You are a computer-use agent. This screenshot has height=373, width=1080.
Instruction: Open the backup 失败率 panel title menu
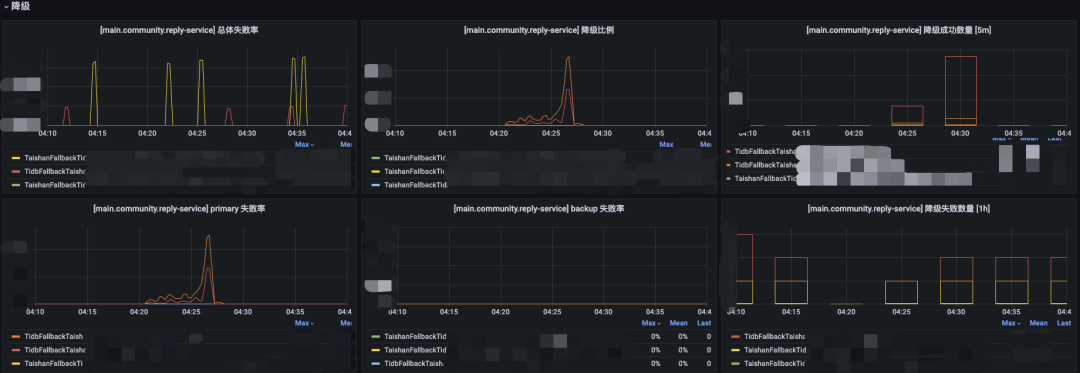coord(539,209)
